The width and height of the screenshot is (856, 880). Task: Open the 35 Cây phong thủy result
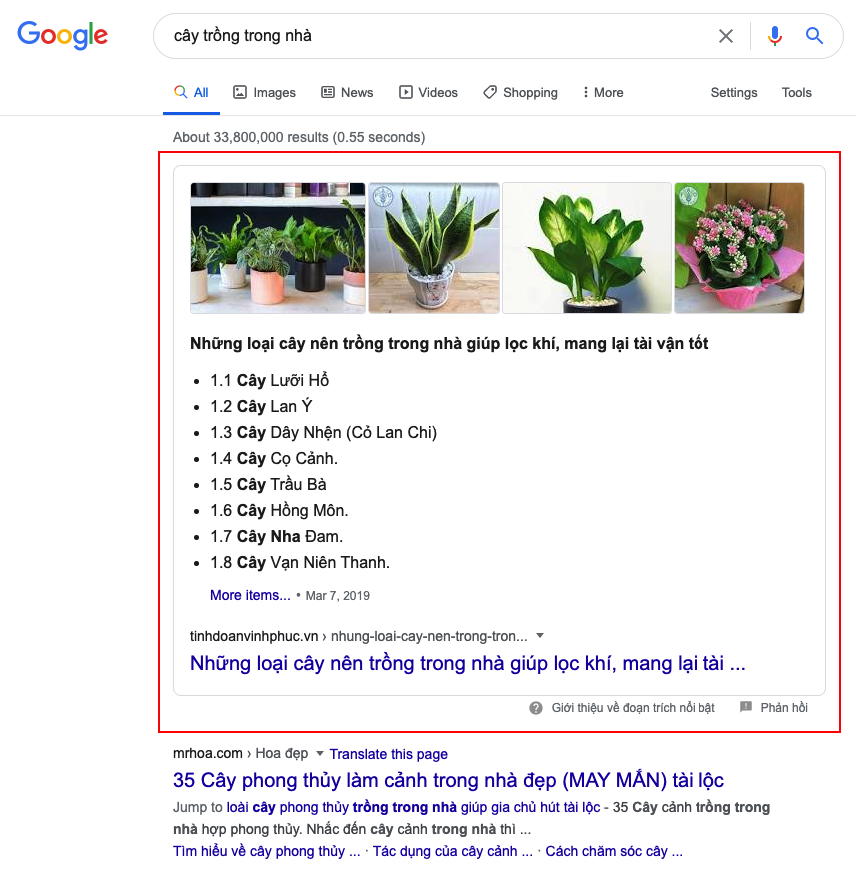[448, 780]
